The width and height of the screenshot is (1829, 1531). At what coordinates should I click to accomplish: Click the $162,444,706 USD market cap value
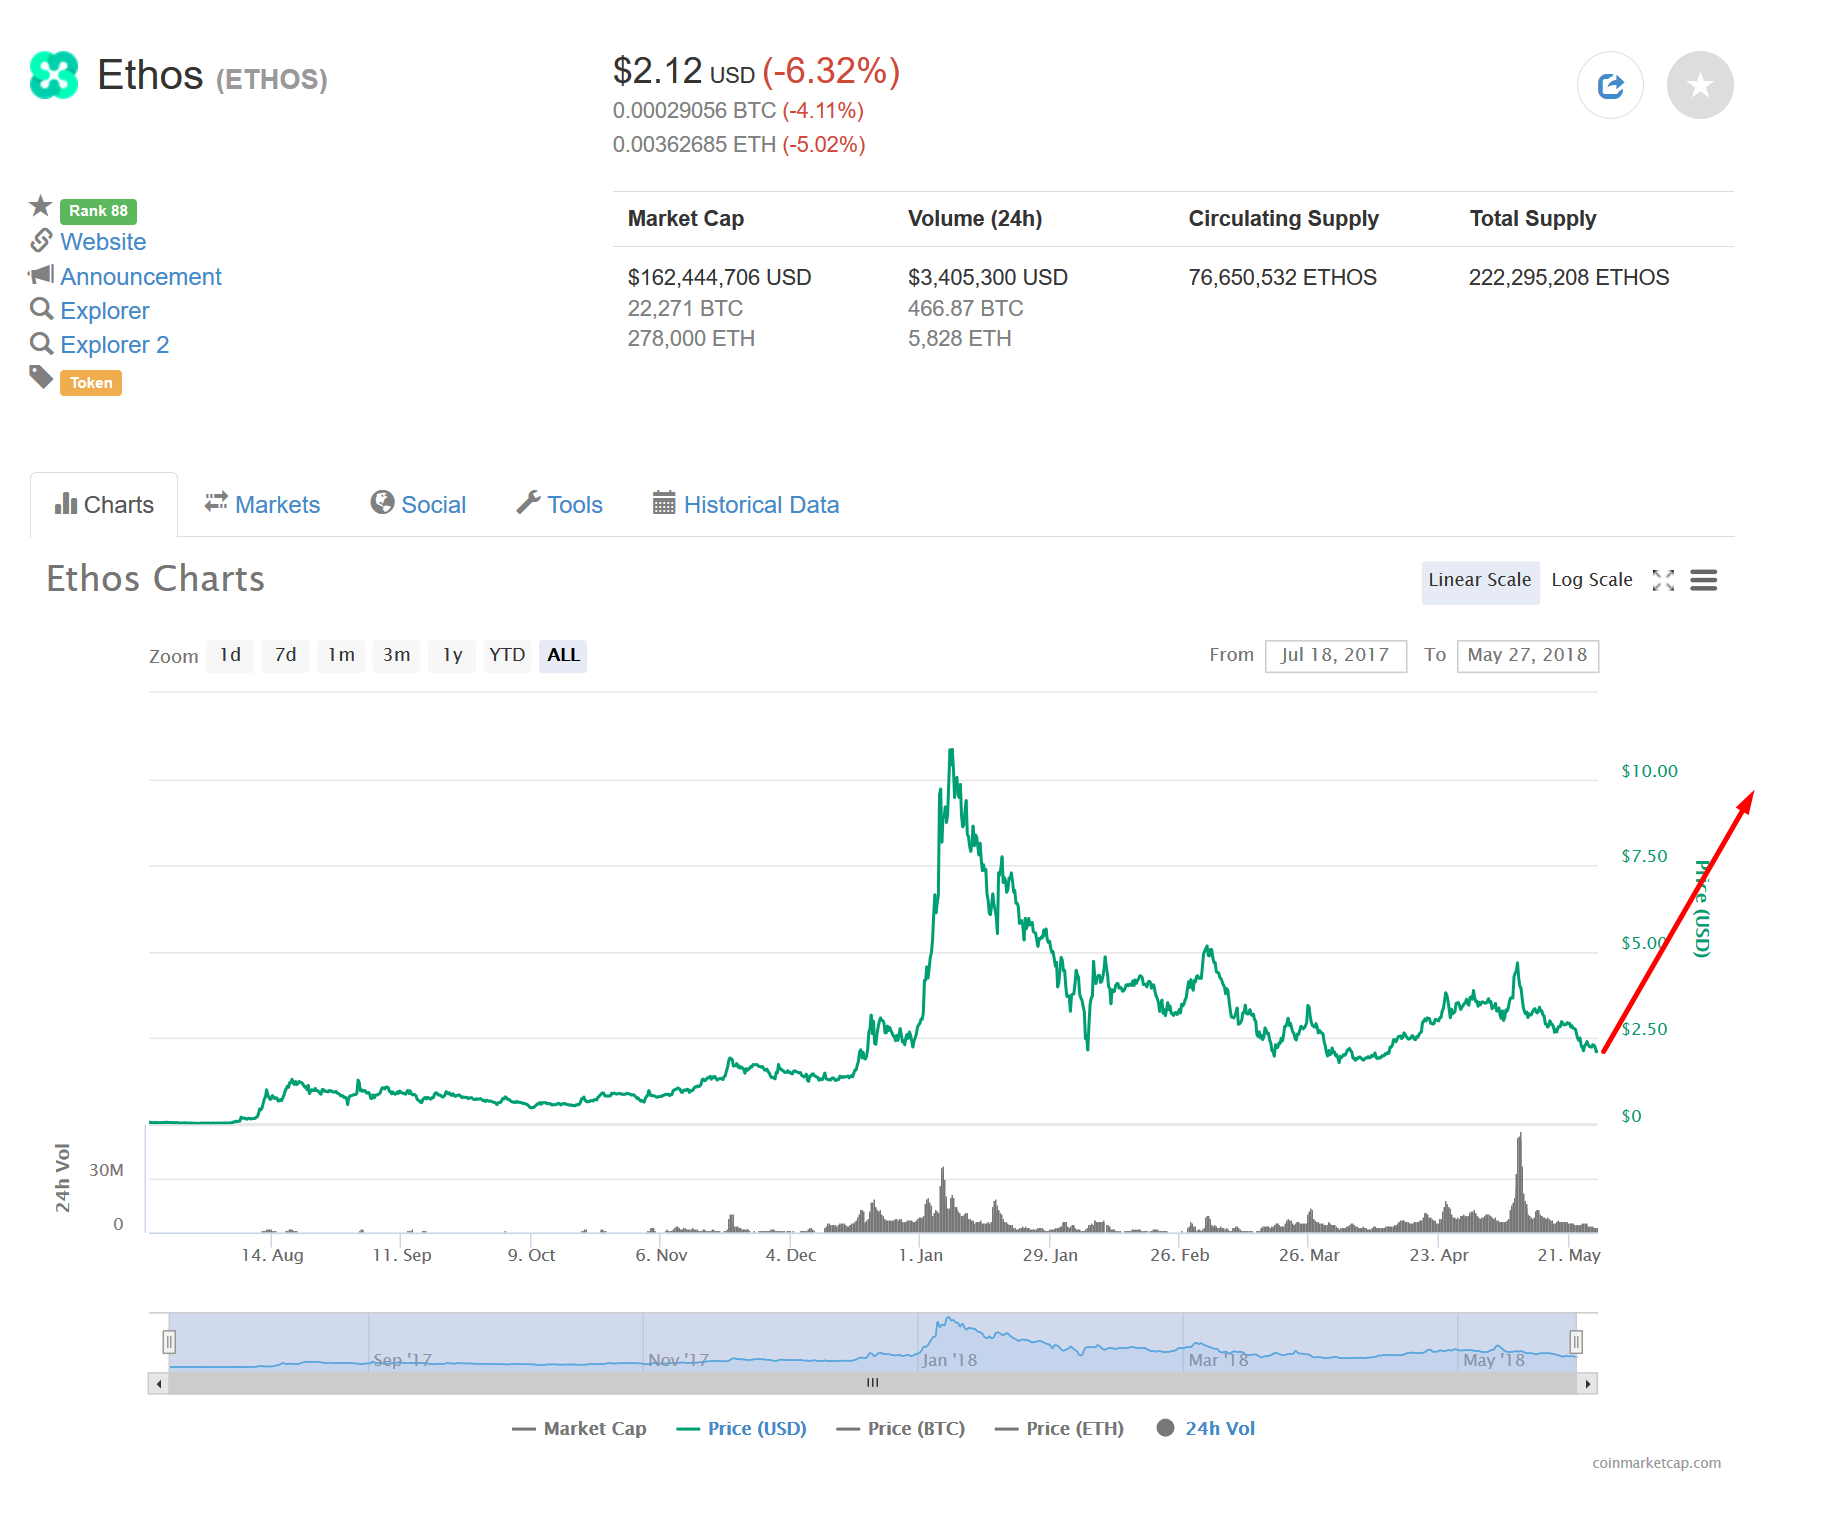(x=720, y=278)
